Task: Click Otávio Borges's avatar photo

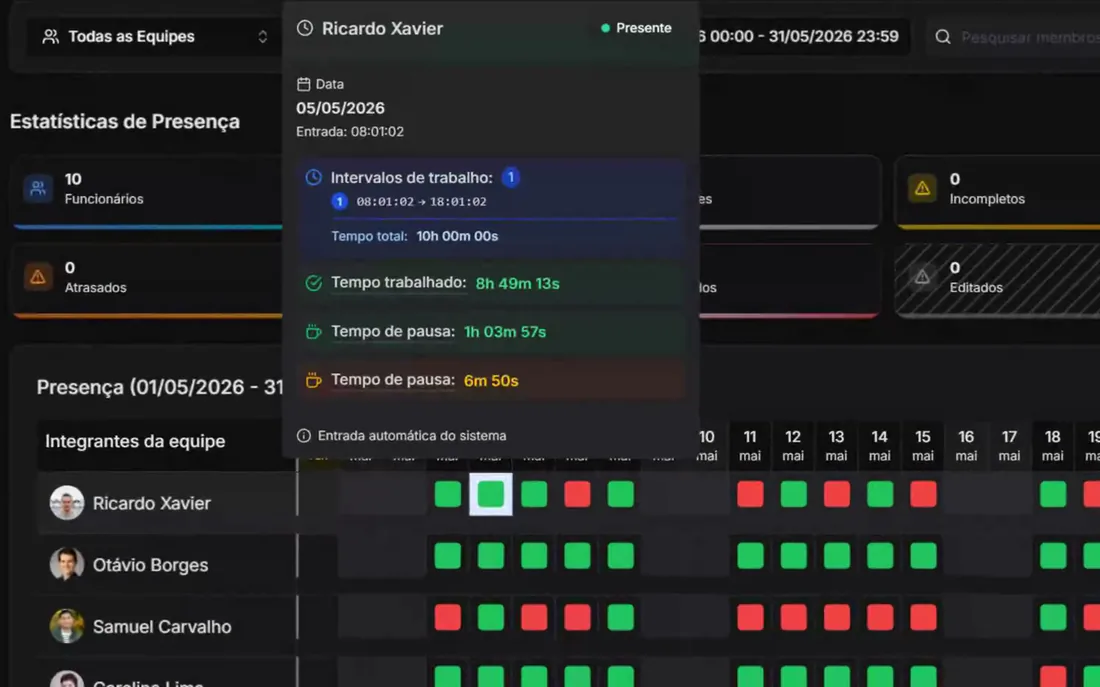Action: coord(67,564)
